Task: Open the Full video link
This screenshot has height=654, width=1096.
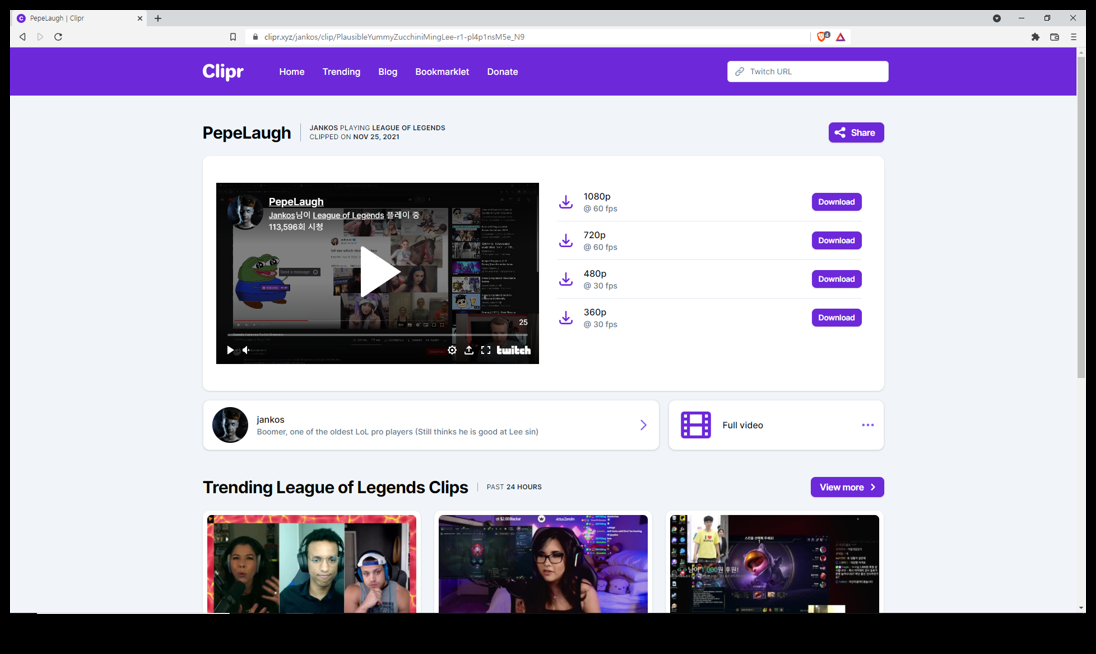Action: tap(742, 425)
